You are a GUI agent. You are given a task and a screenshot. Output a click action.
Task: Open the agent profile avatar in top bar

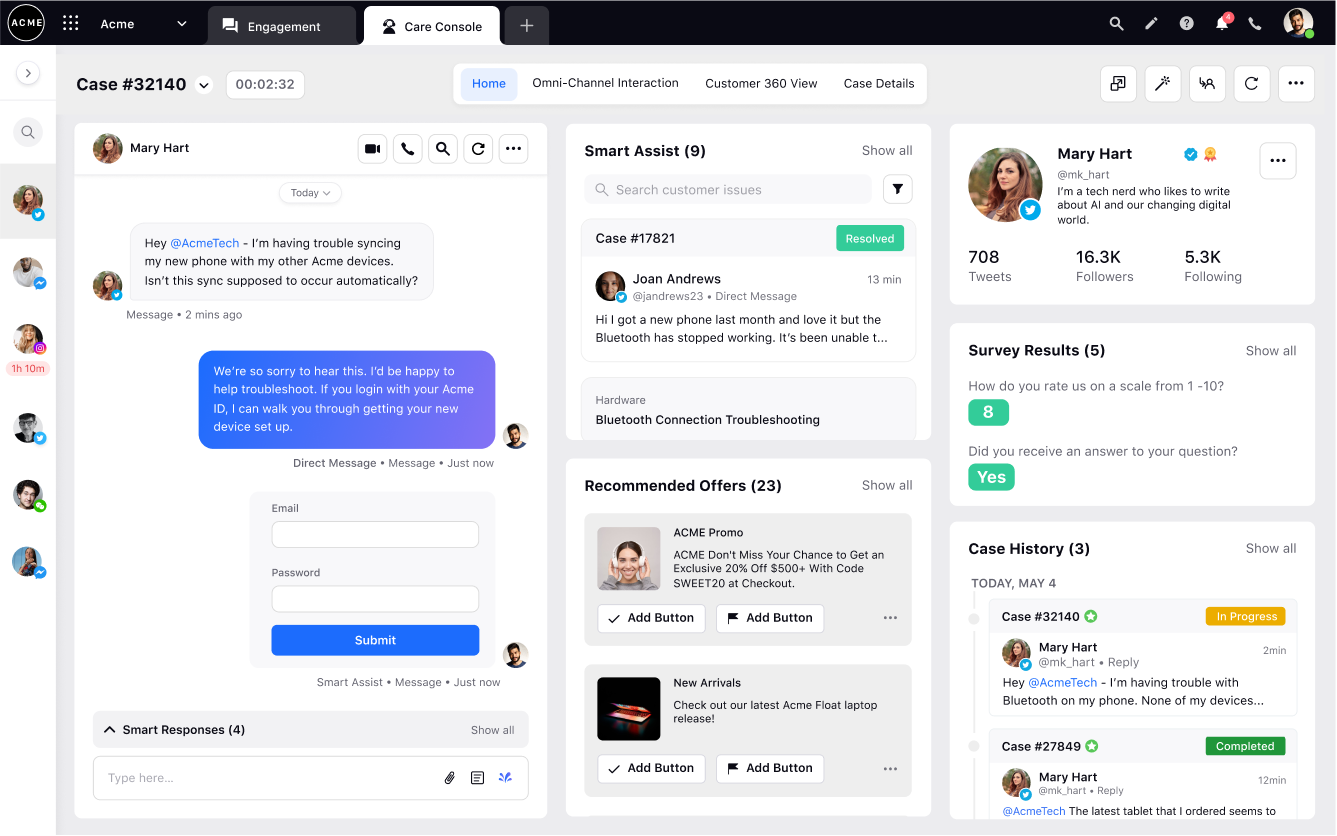(1298, 23)
